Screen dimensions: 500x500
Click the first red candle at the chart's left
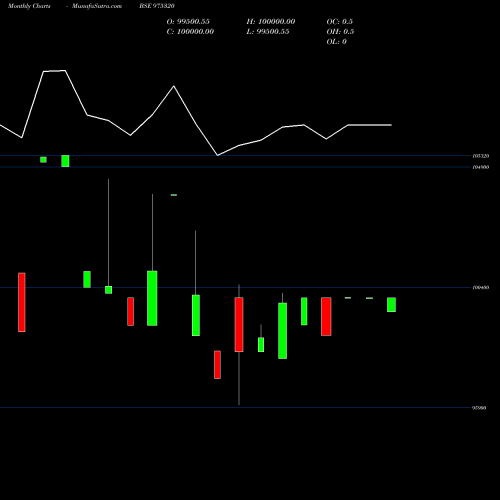tap(22, 302)
